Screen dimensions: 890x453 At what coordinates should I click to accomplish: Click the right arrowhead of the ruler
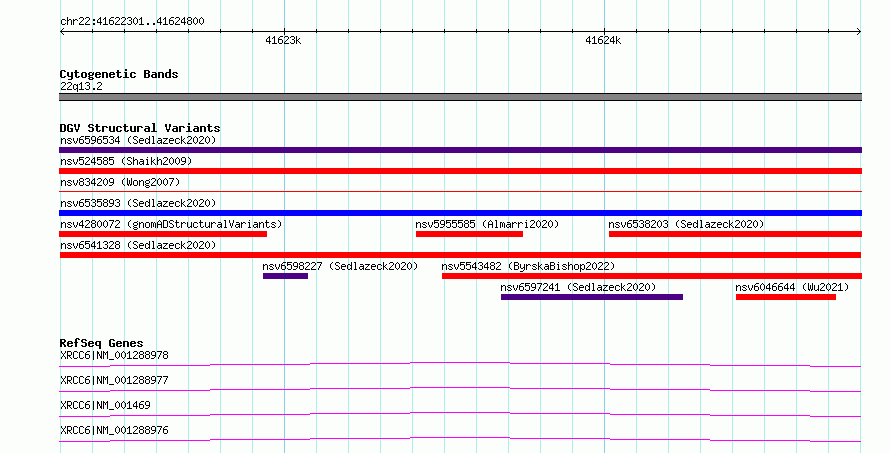point(859,32)
